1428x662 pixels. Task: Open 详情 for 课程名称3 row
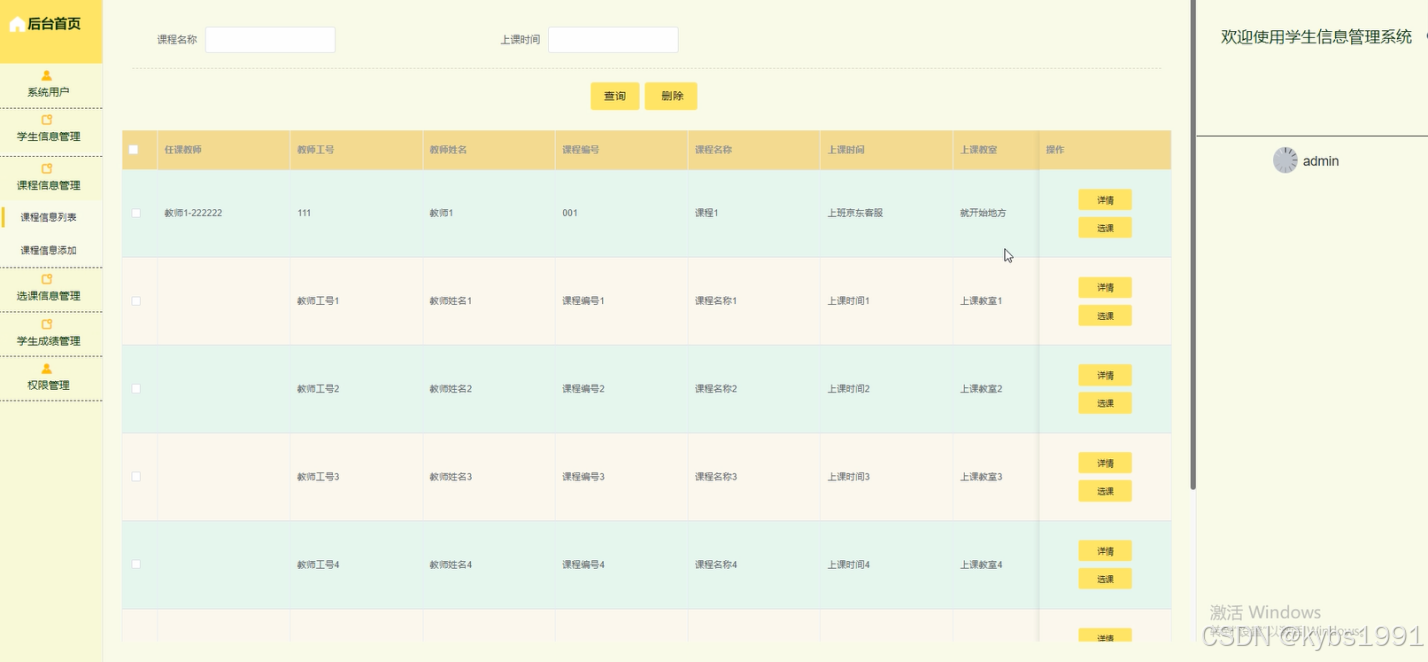1105,463
